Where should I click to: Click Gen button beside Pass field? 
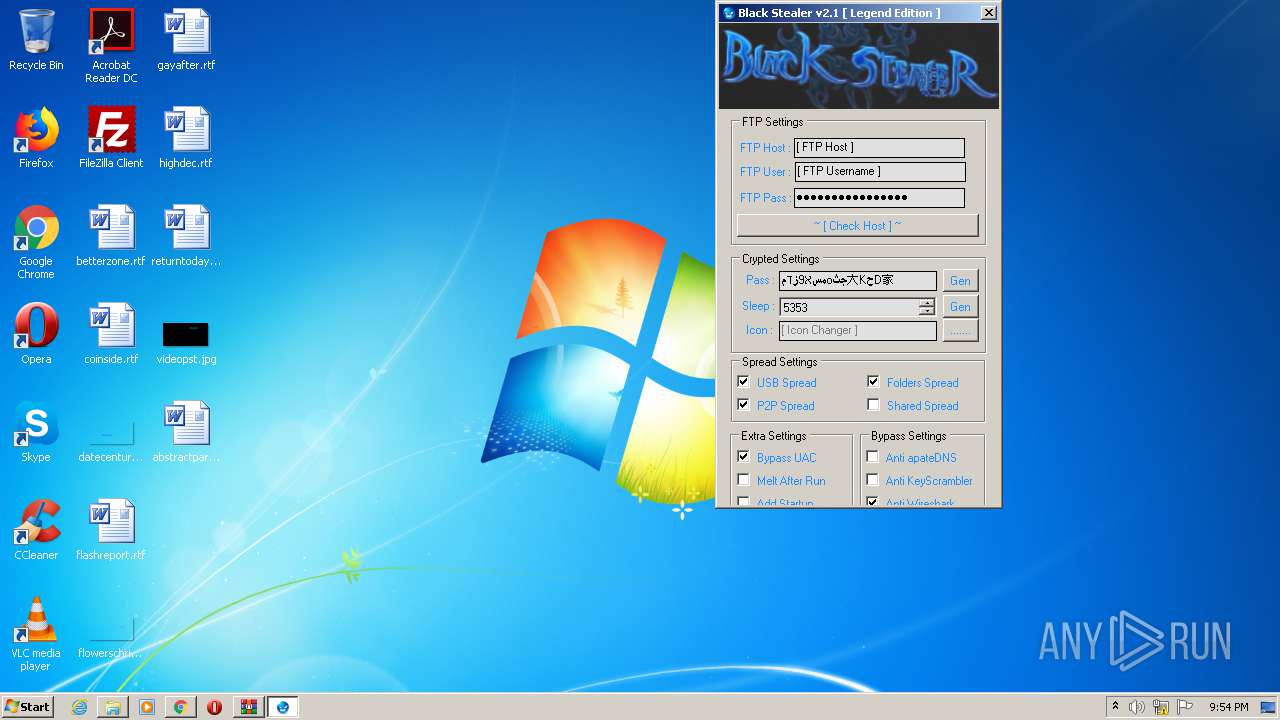(x=960, y=281)
